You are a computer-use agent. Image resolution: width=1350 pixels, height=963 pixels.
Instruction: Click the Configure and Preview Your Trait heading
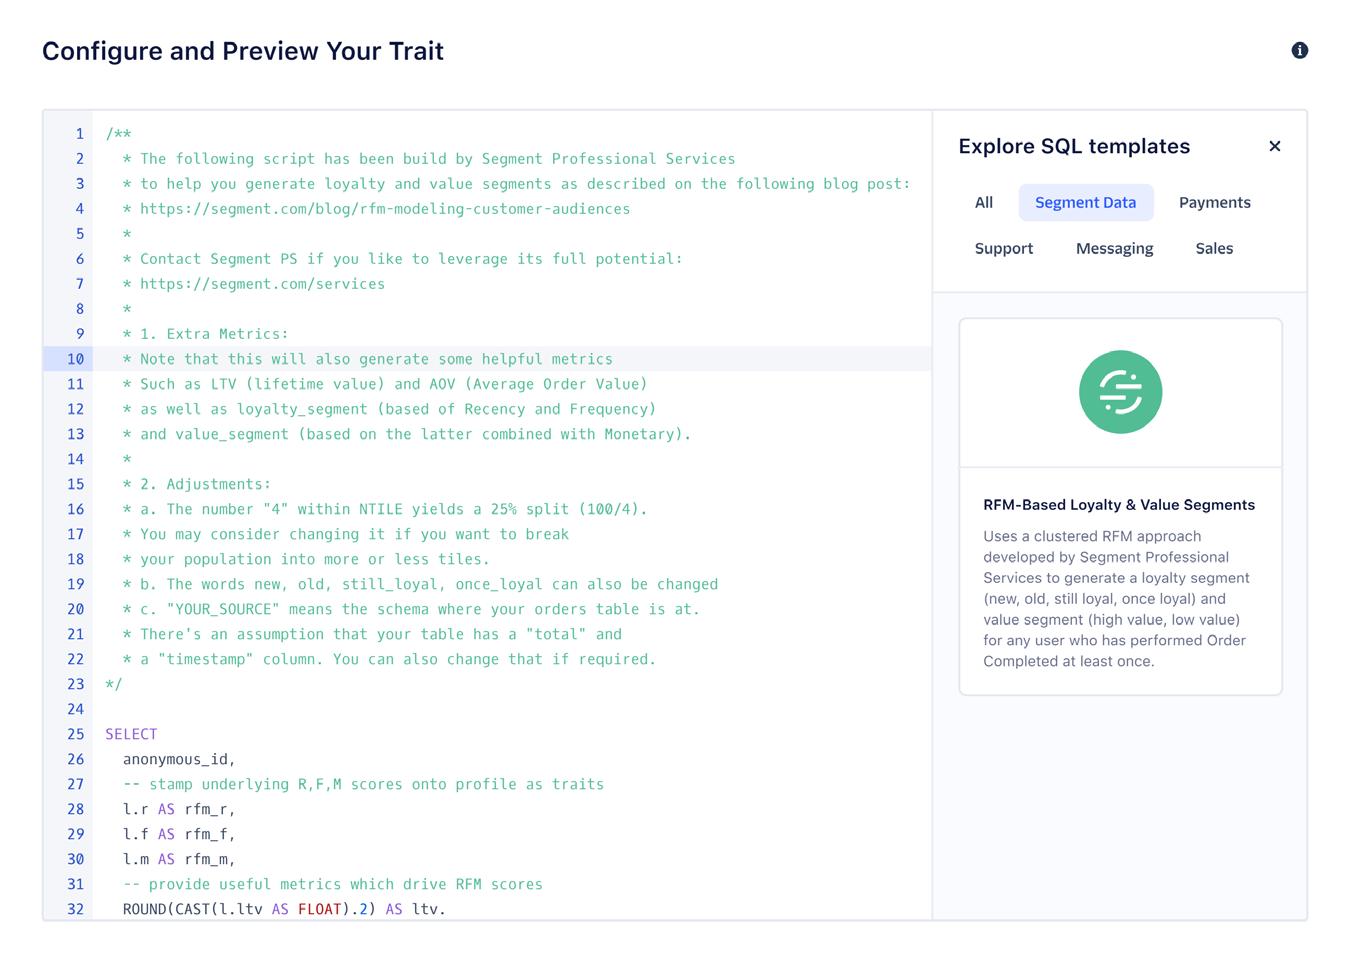point(243,51)
